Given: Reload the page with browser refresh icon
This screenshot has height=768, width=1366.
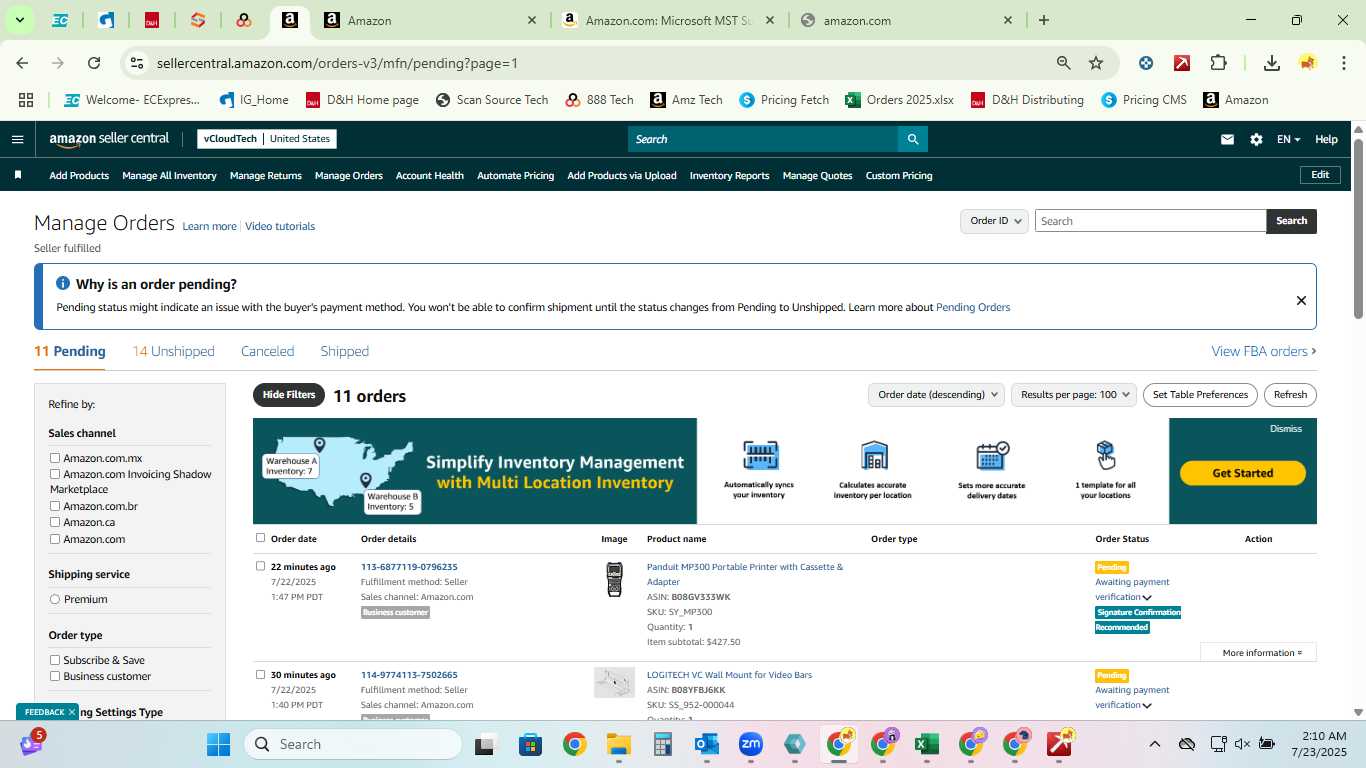Looking at the screenshot, I should 94,63.
